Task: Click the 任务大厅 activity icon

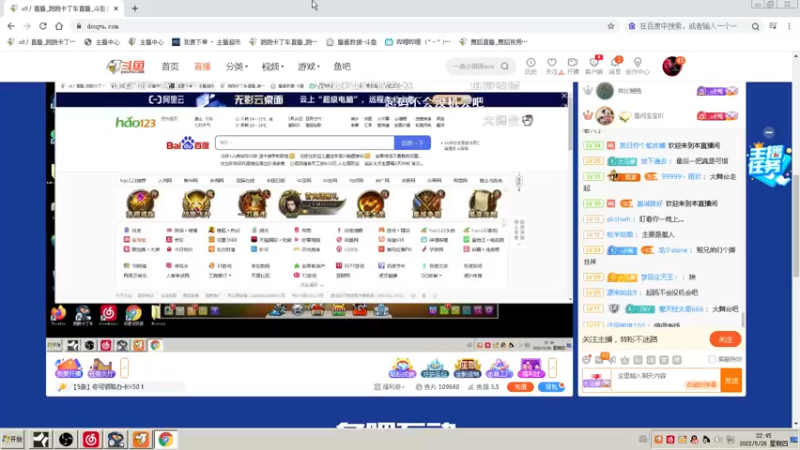Action: pyautogui.click(x=101, y=368)
